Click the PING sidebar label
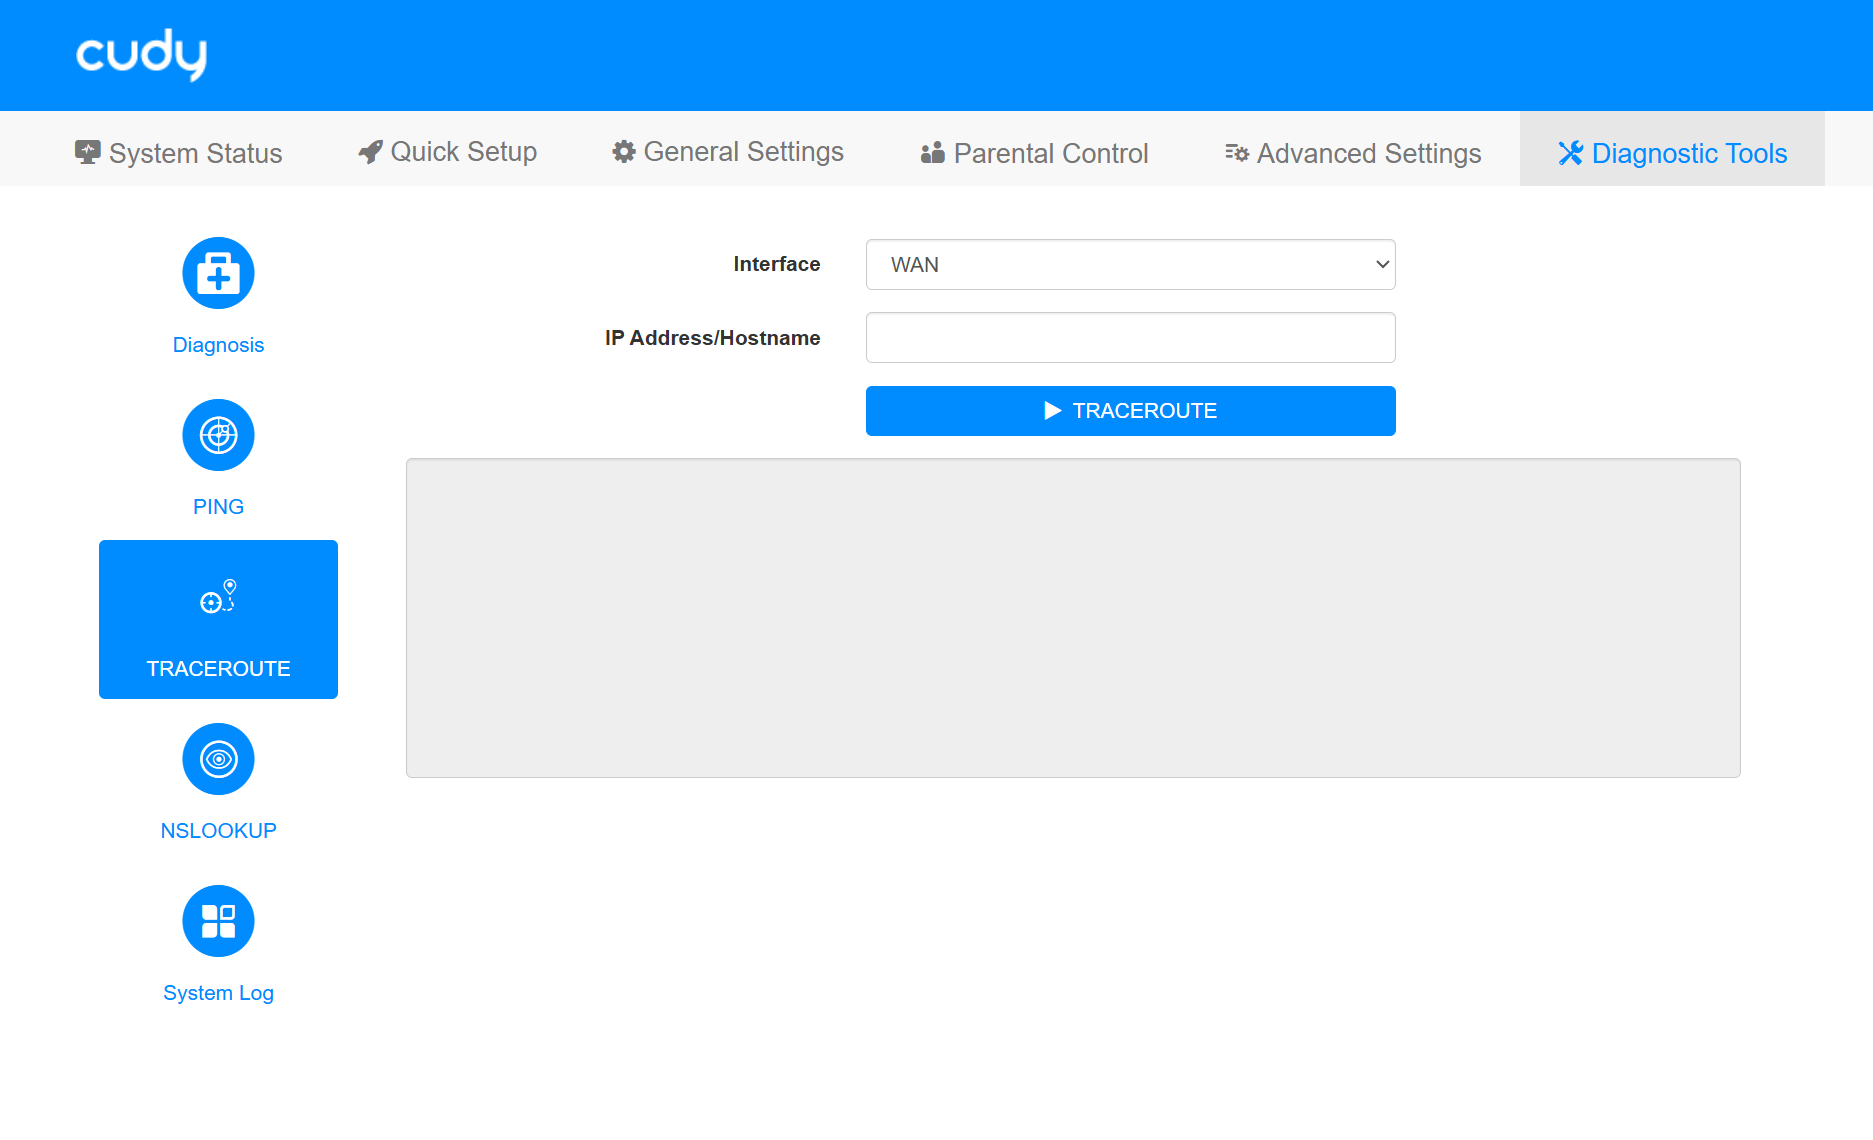 click(218, 507)
